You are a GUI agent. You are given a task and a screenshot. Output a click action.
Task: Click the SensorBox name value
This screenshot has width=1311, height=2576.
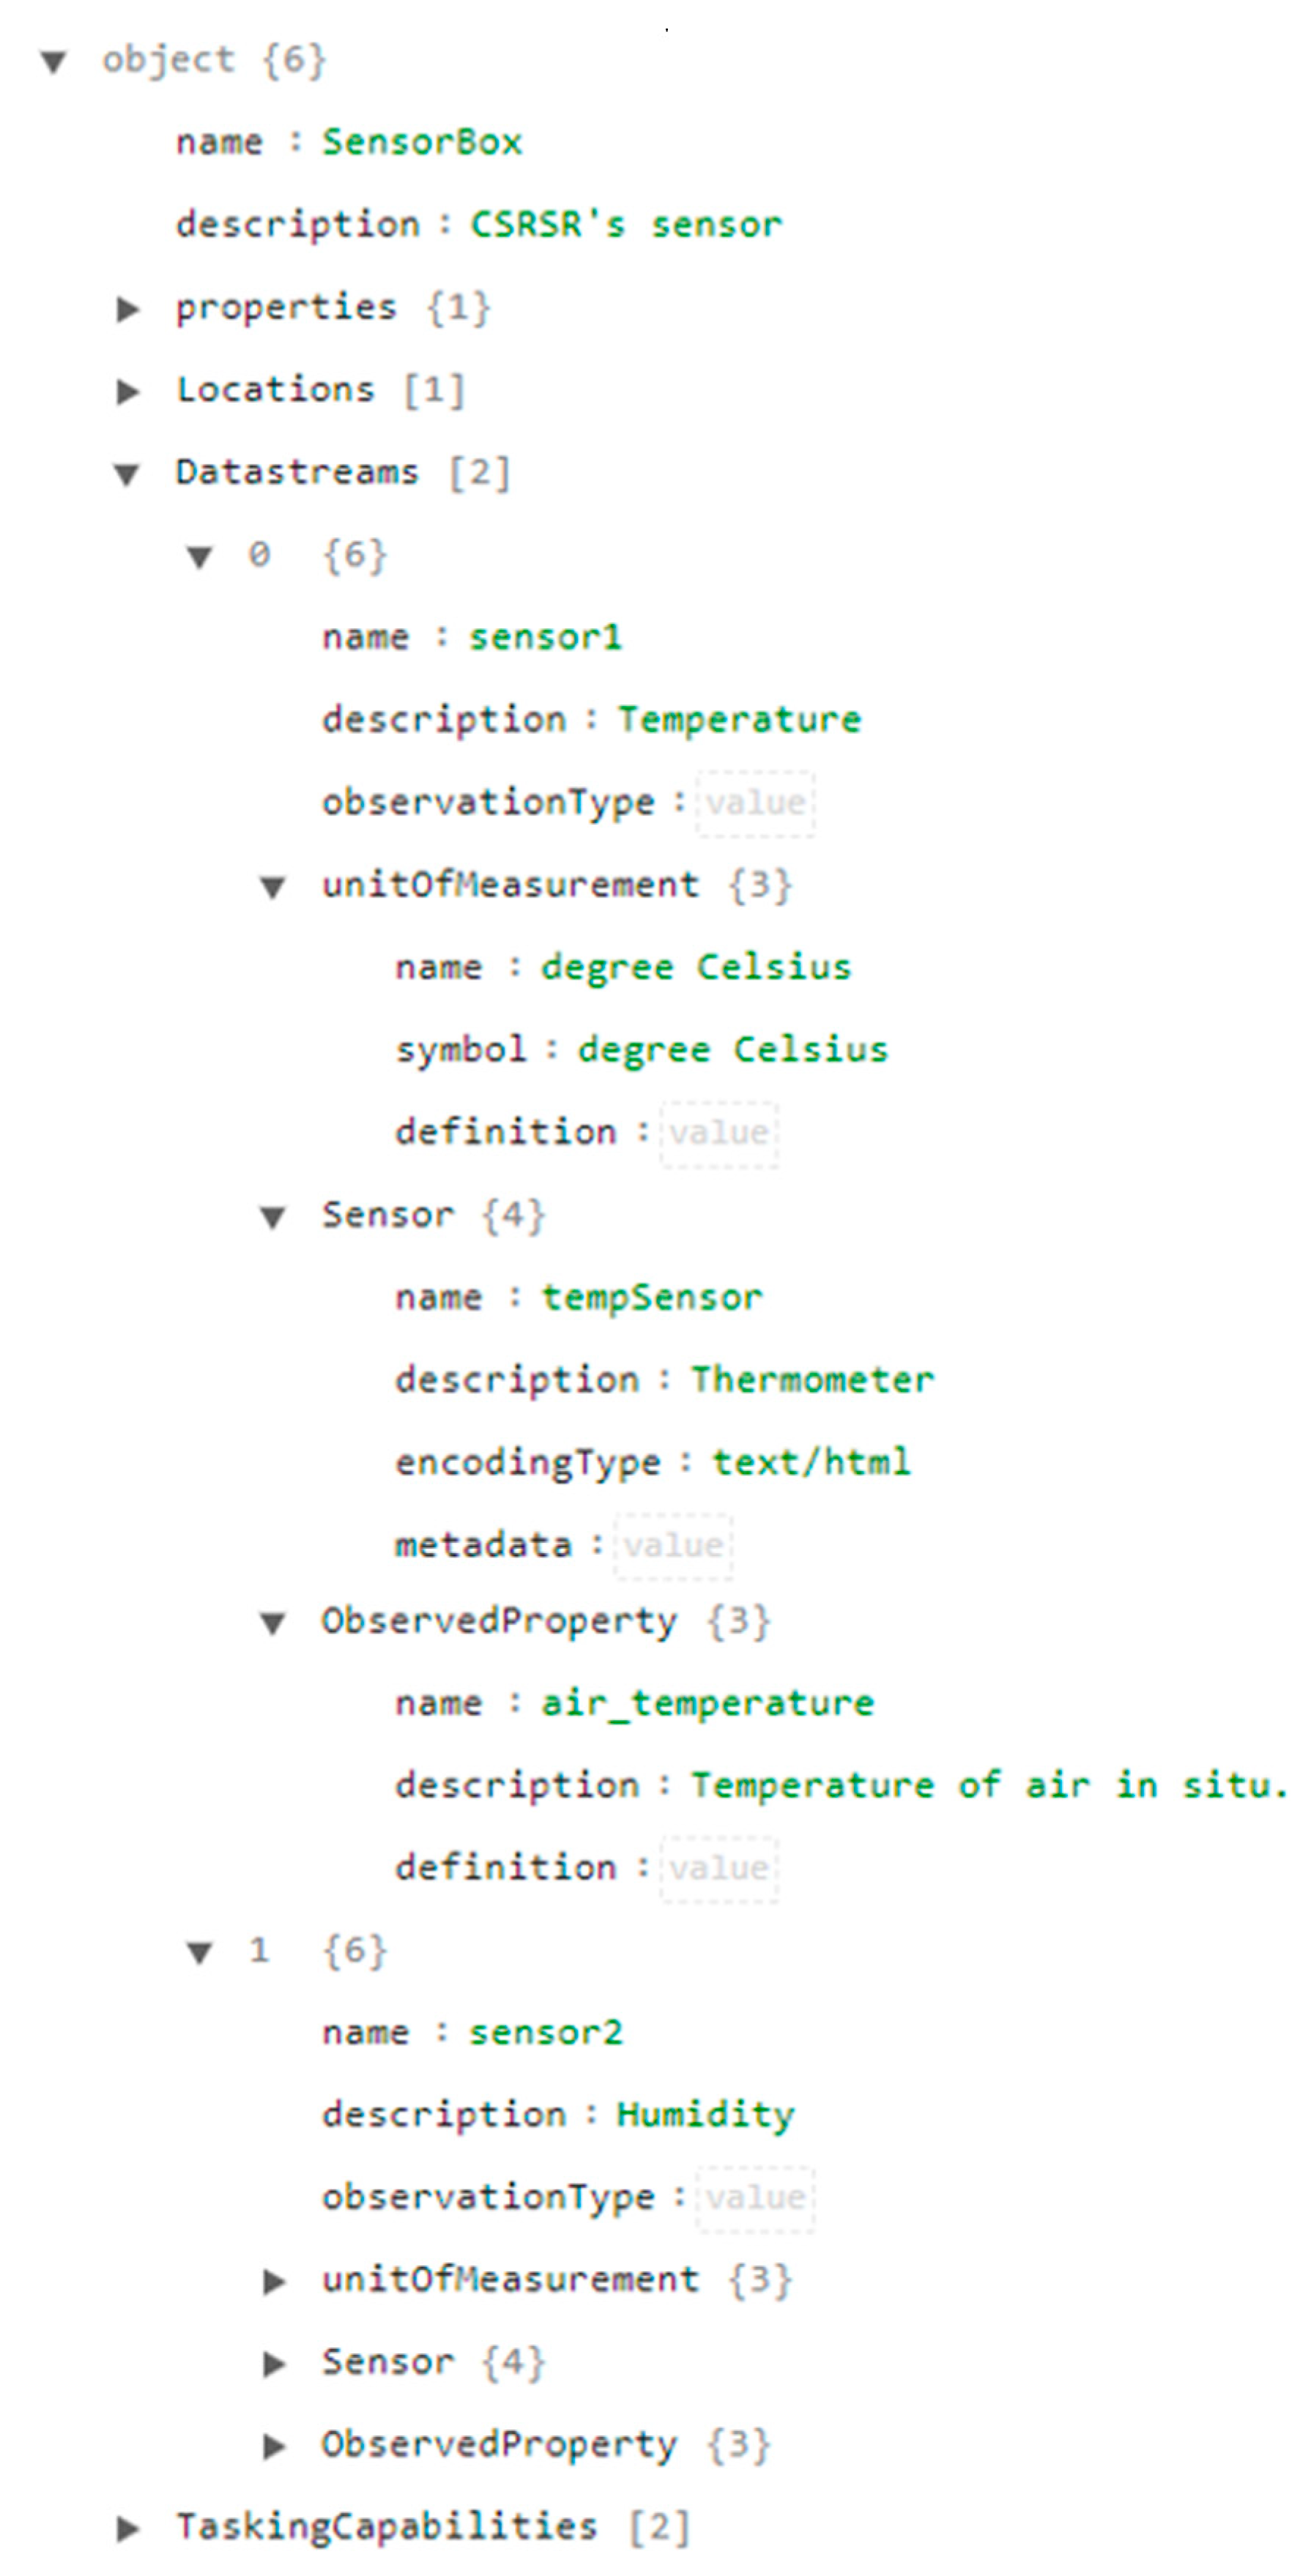pyautogui.click(x=421, y=142)
